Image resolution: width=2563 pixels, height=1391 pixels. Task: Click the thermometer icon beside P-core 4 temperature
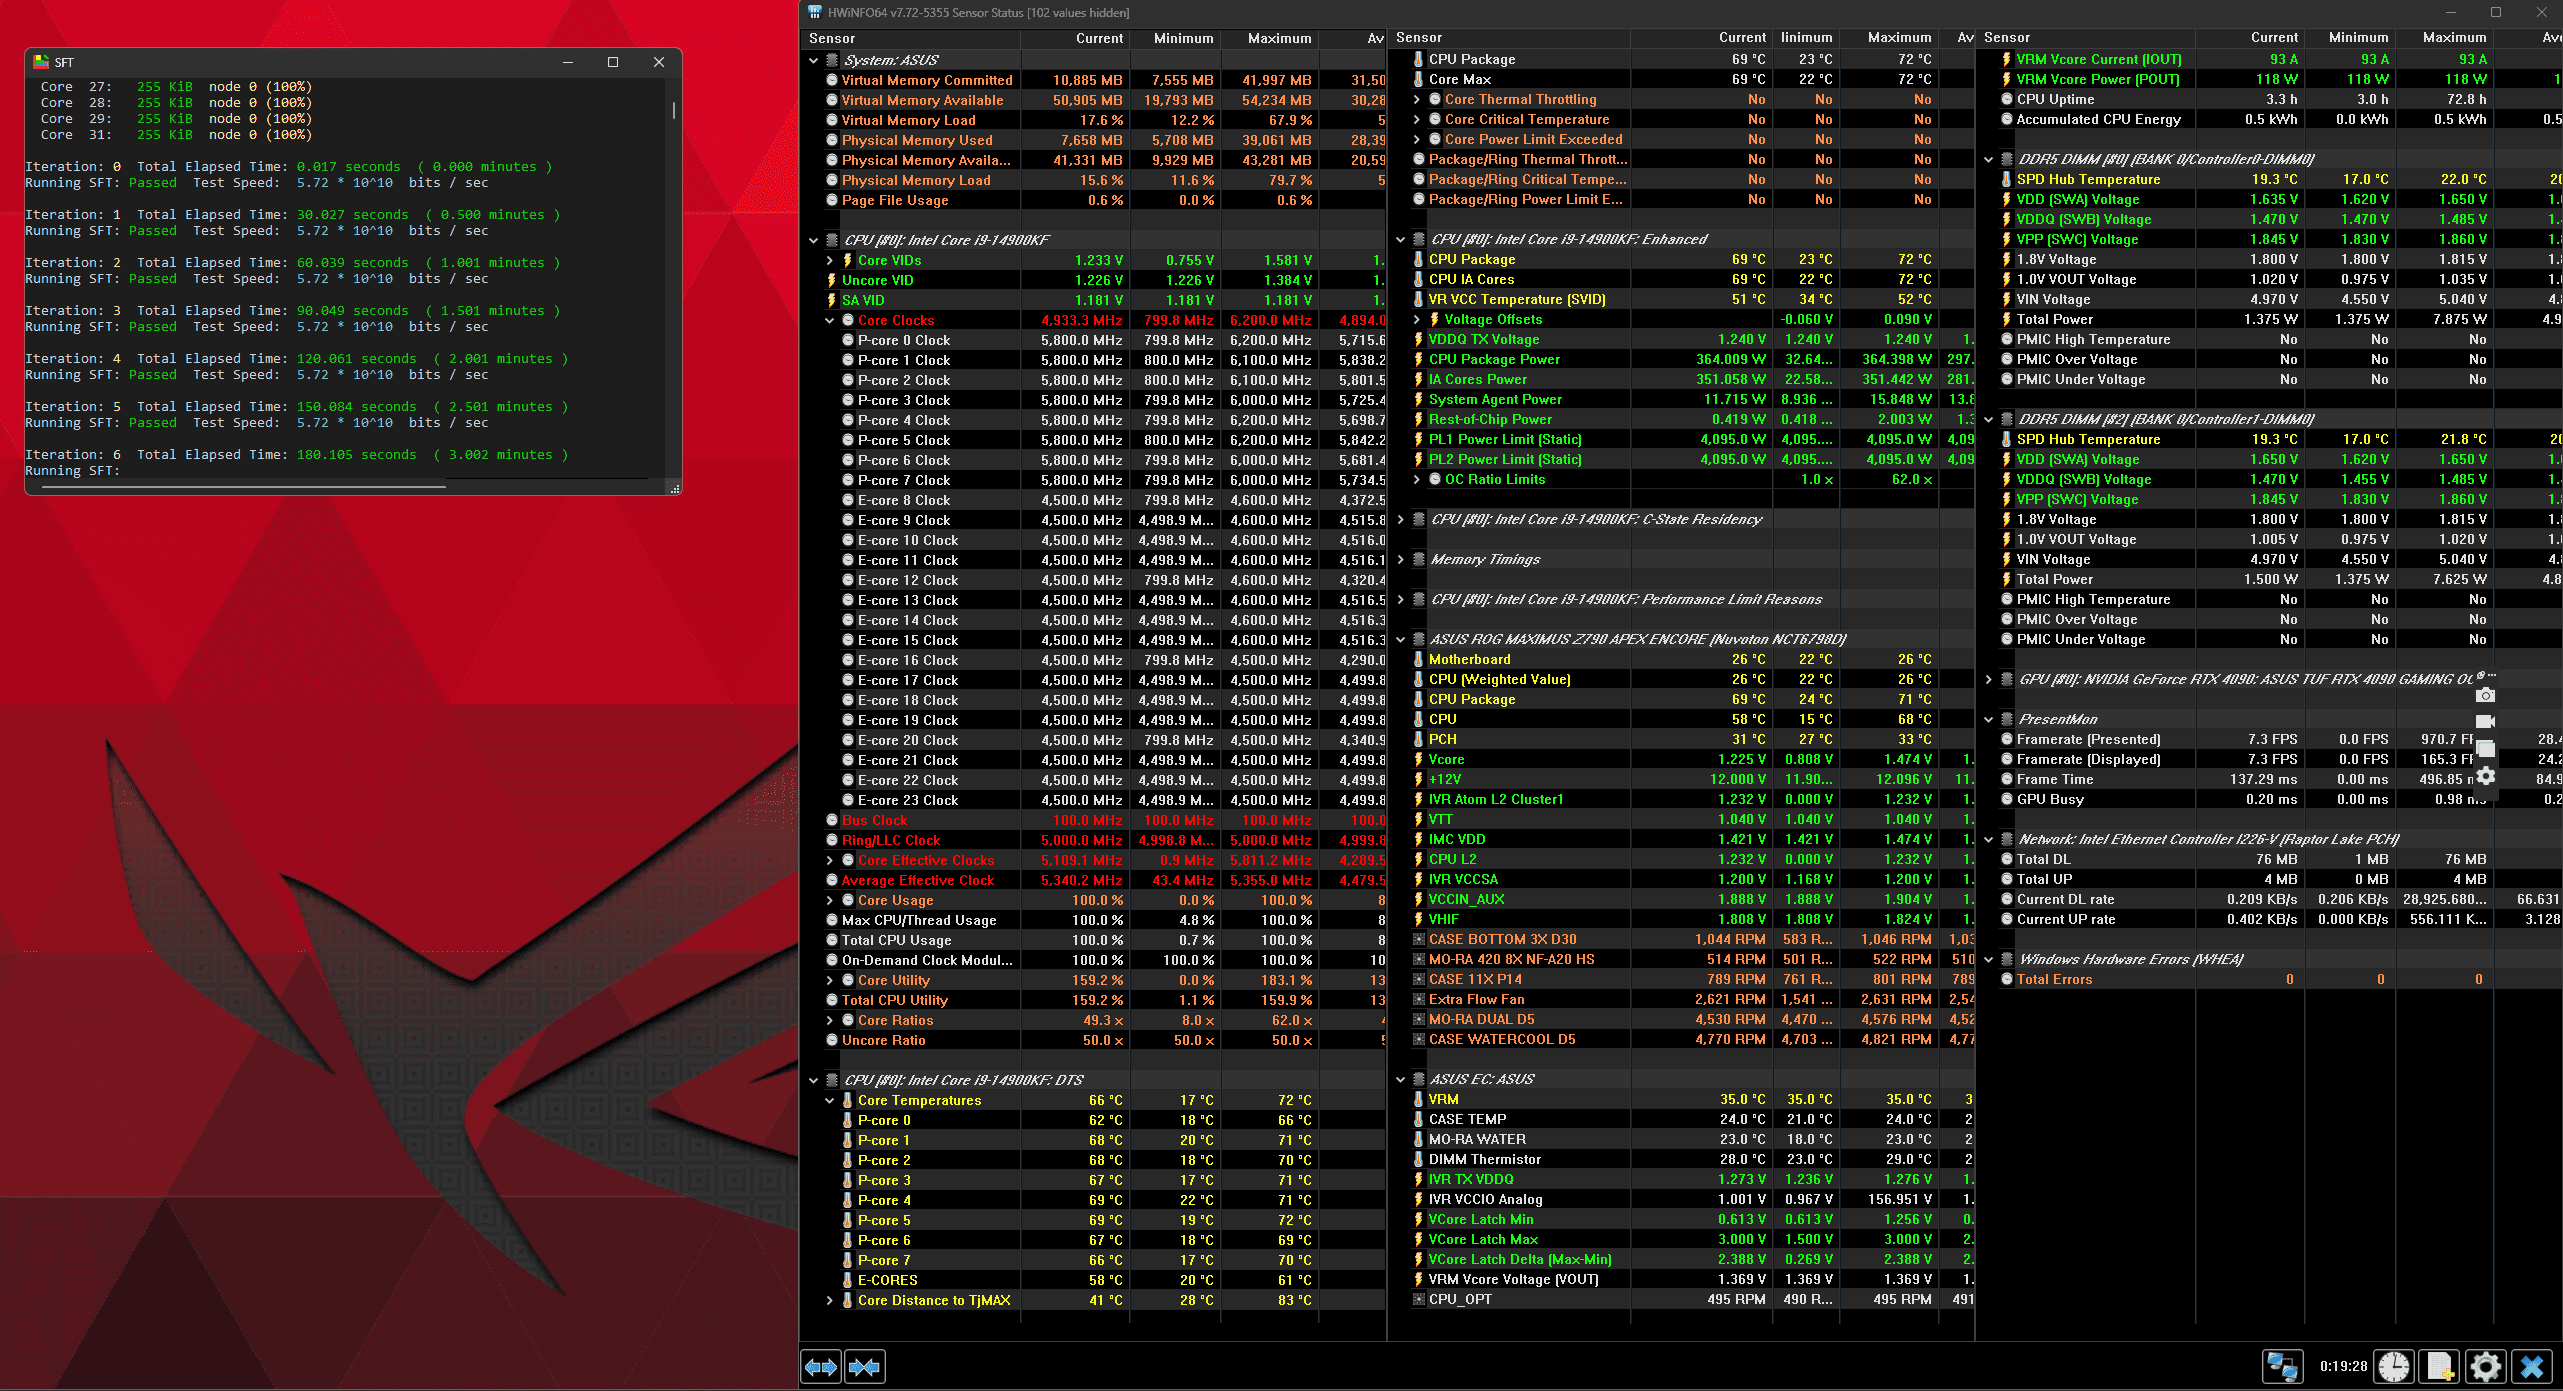click(847, 1200)
